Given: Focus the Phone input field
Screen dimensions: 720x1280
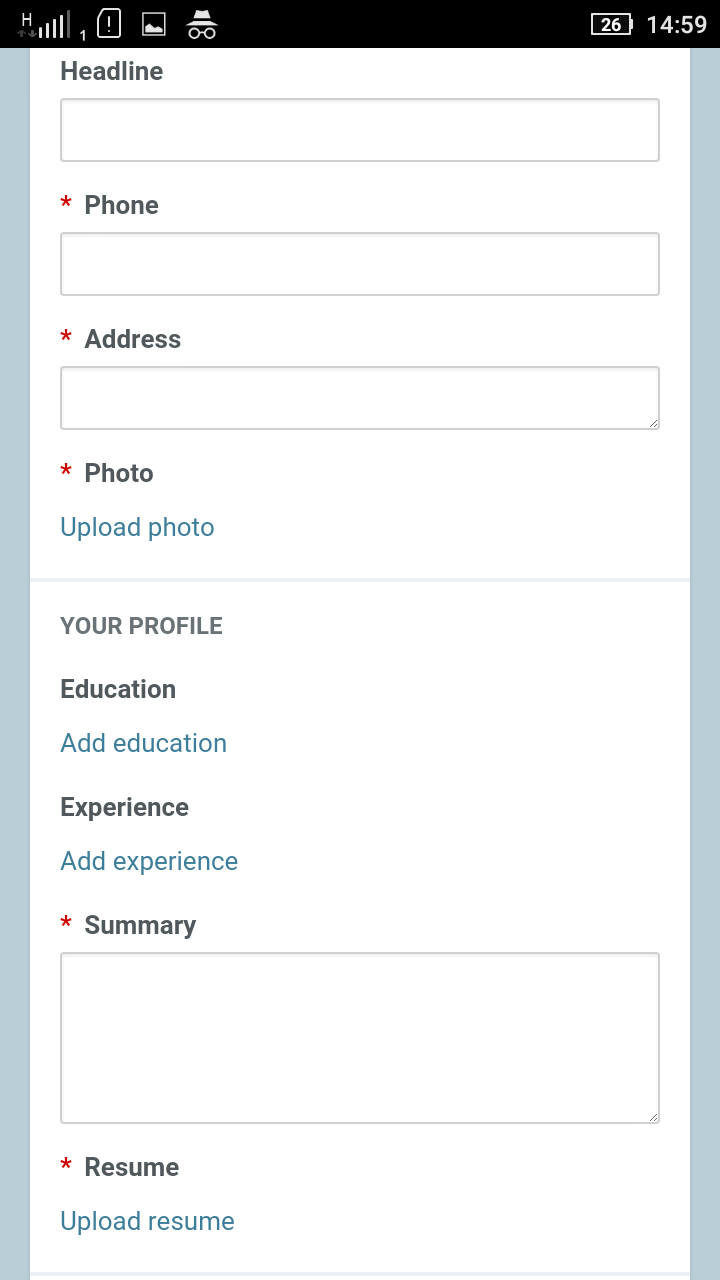Looking at the screenshot, I should click(360, 264).
